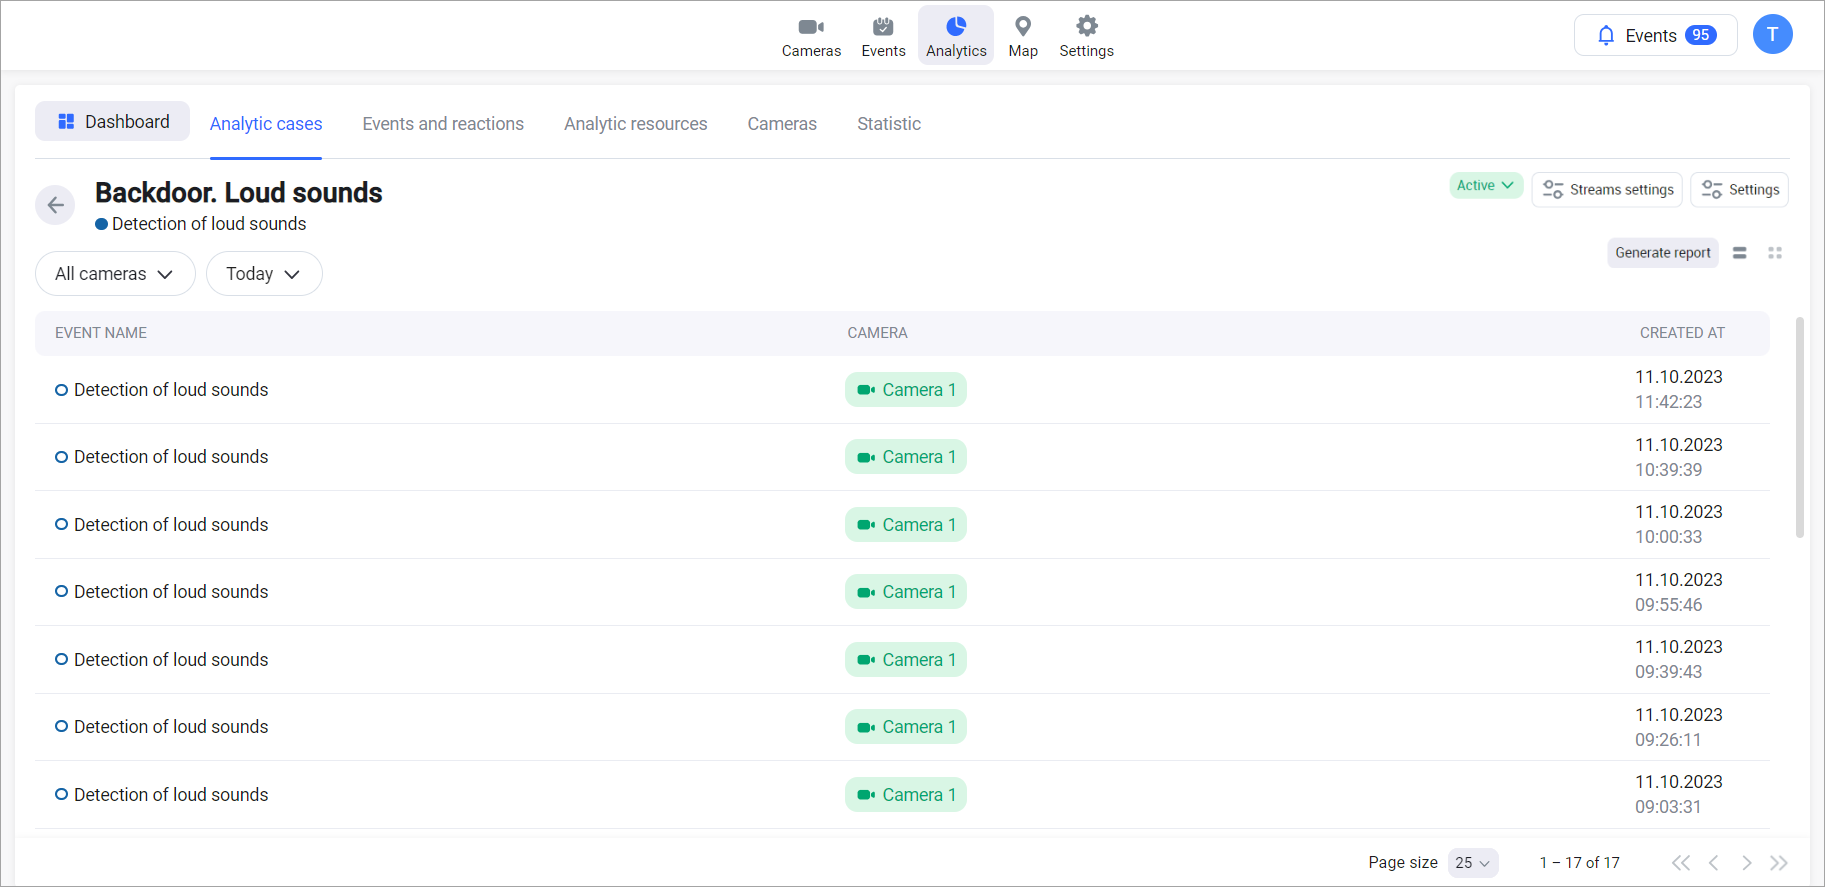The width and height of the screenshot is (1825, 887).
Task: Expand the All cameras filter dropdown
Action: coord(115,274)
